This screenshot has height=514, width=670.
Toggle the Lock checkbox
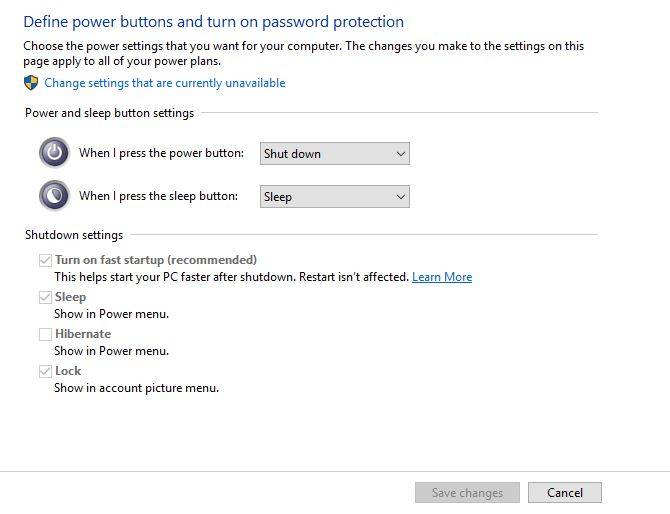coord(45,371)
